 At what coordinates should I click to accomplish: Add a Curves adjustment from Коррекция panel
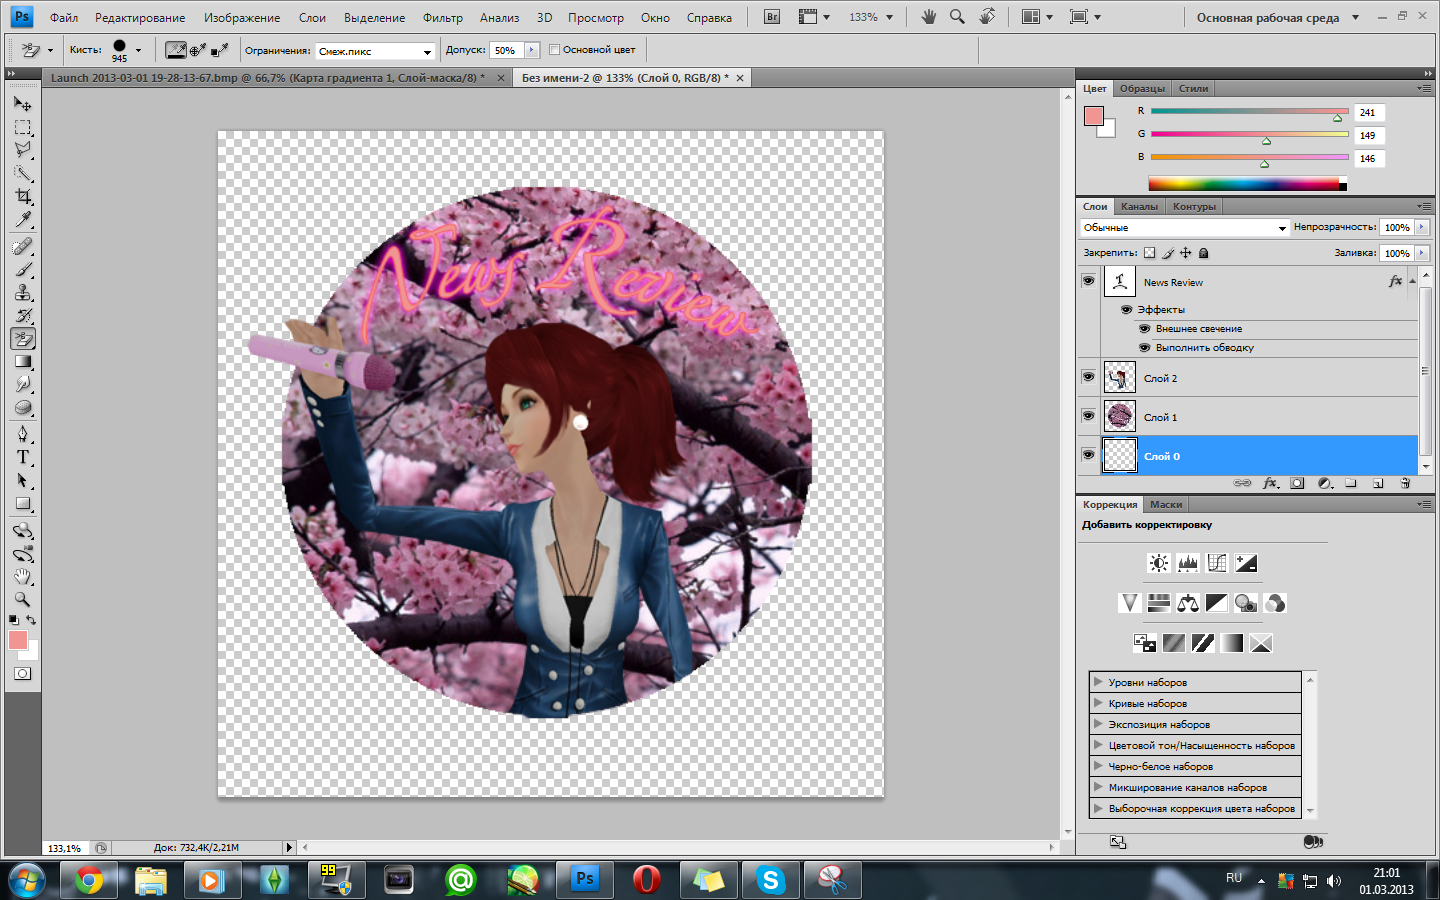pyautogui.click(x=1217, y=563)
